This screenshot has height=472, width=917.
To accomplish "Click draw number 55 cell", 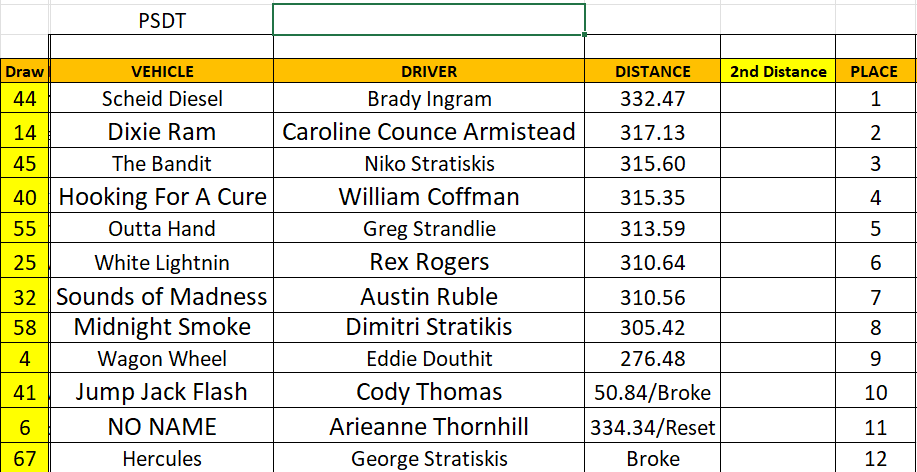I will pyautogui.click(x=25, y=228).
